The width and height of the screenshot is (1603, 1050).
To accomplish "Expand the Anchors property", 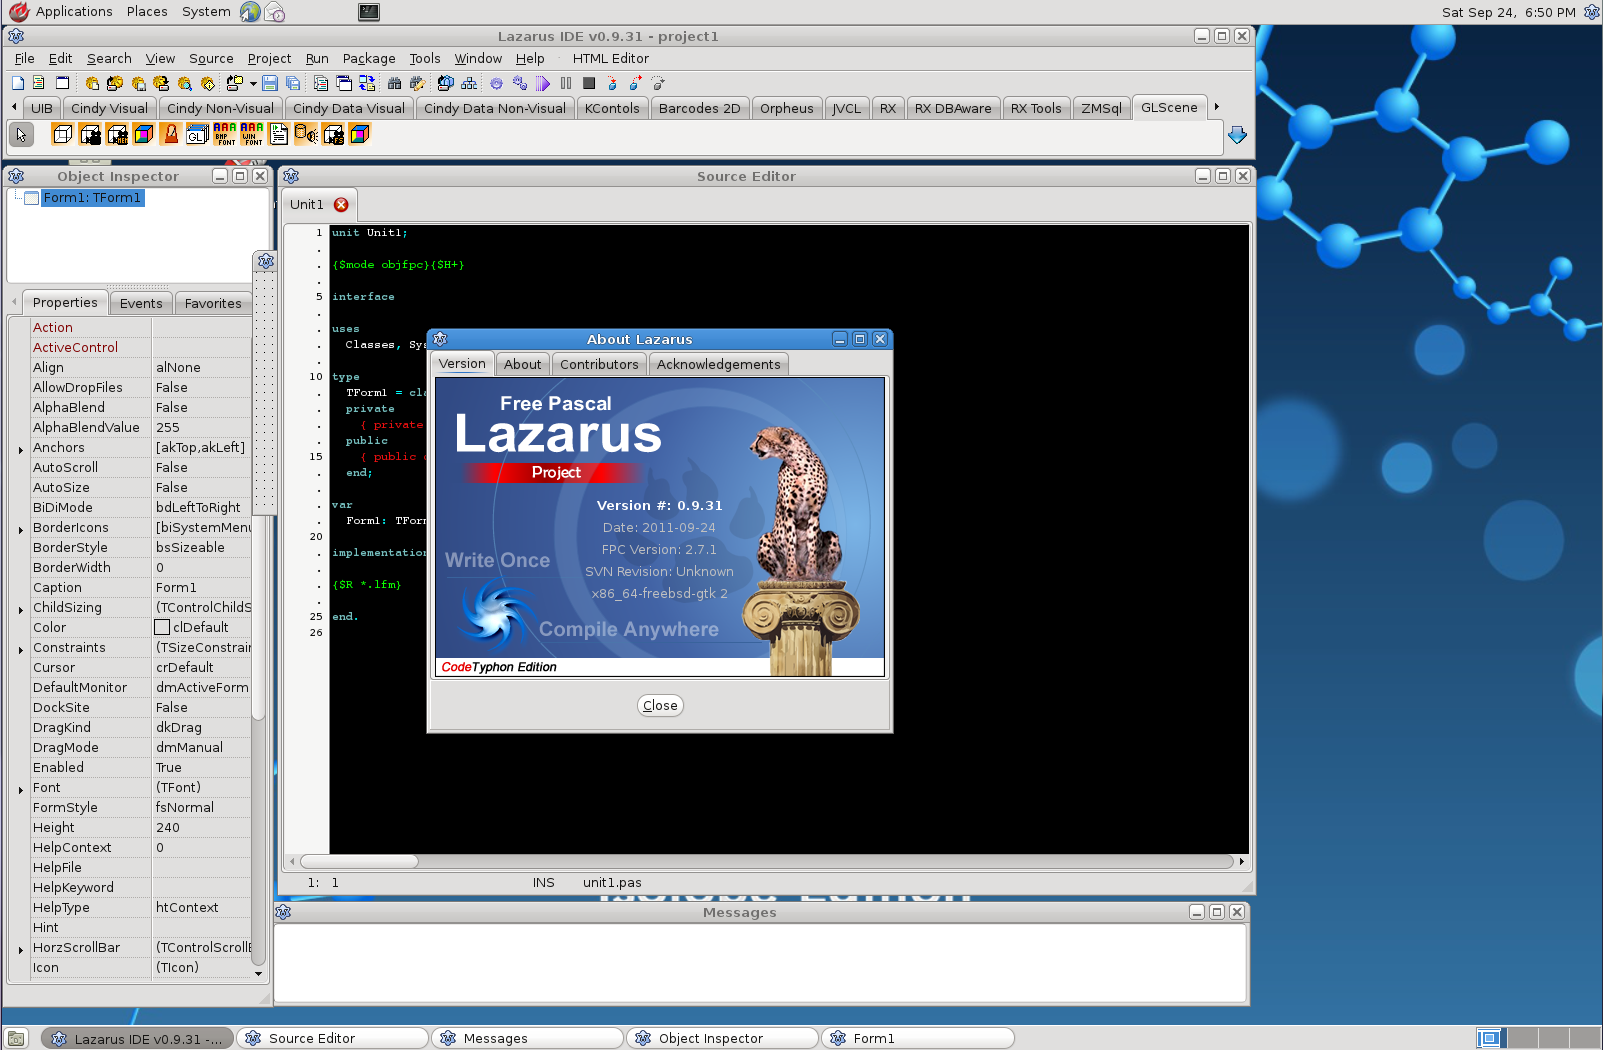I will 21,449.
